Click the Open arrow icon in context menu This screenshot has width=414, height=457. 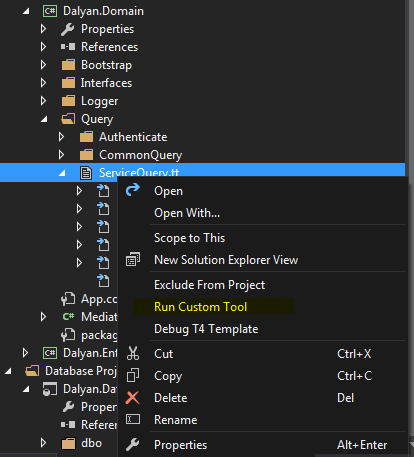tap(133, 190)
